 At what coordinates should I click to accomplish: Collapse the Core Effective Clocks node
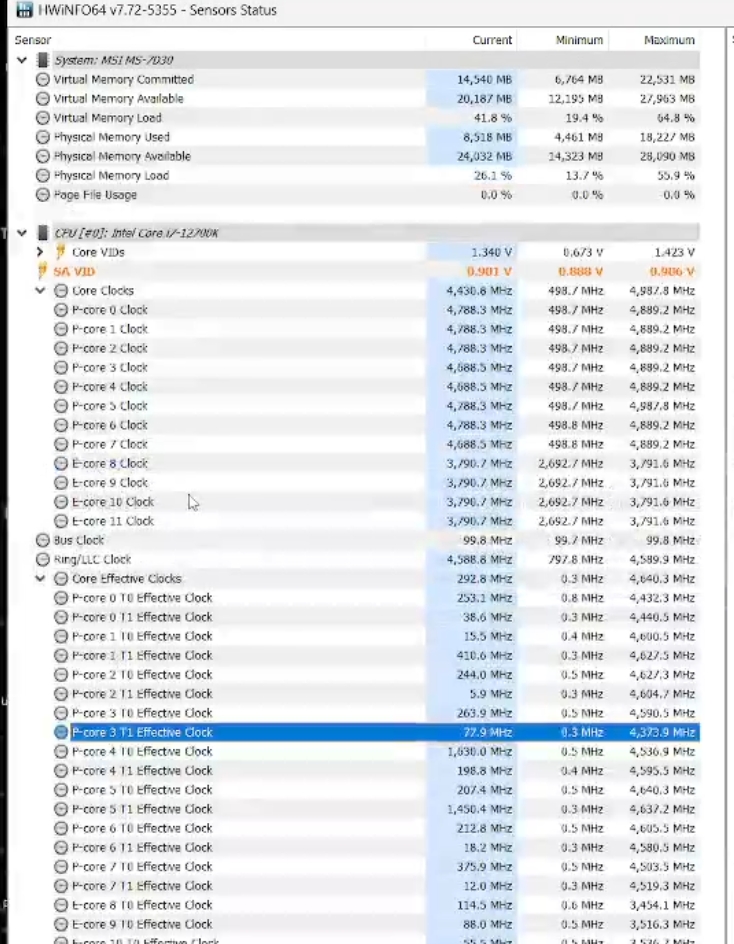40,579
